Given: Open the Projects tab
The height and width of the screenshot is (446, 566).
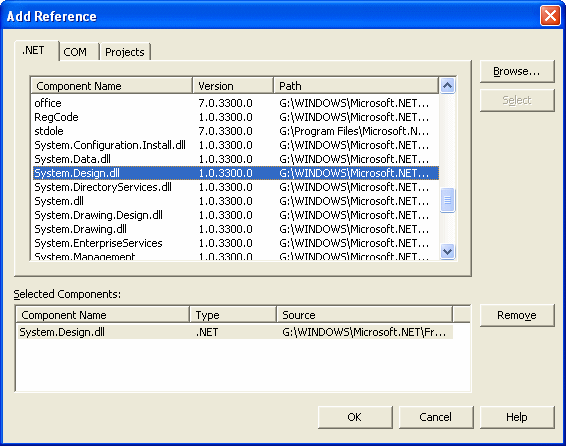Looking at the screenshot, I should click(x=125, y=52).
